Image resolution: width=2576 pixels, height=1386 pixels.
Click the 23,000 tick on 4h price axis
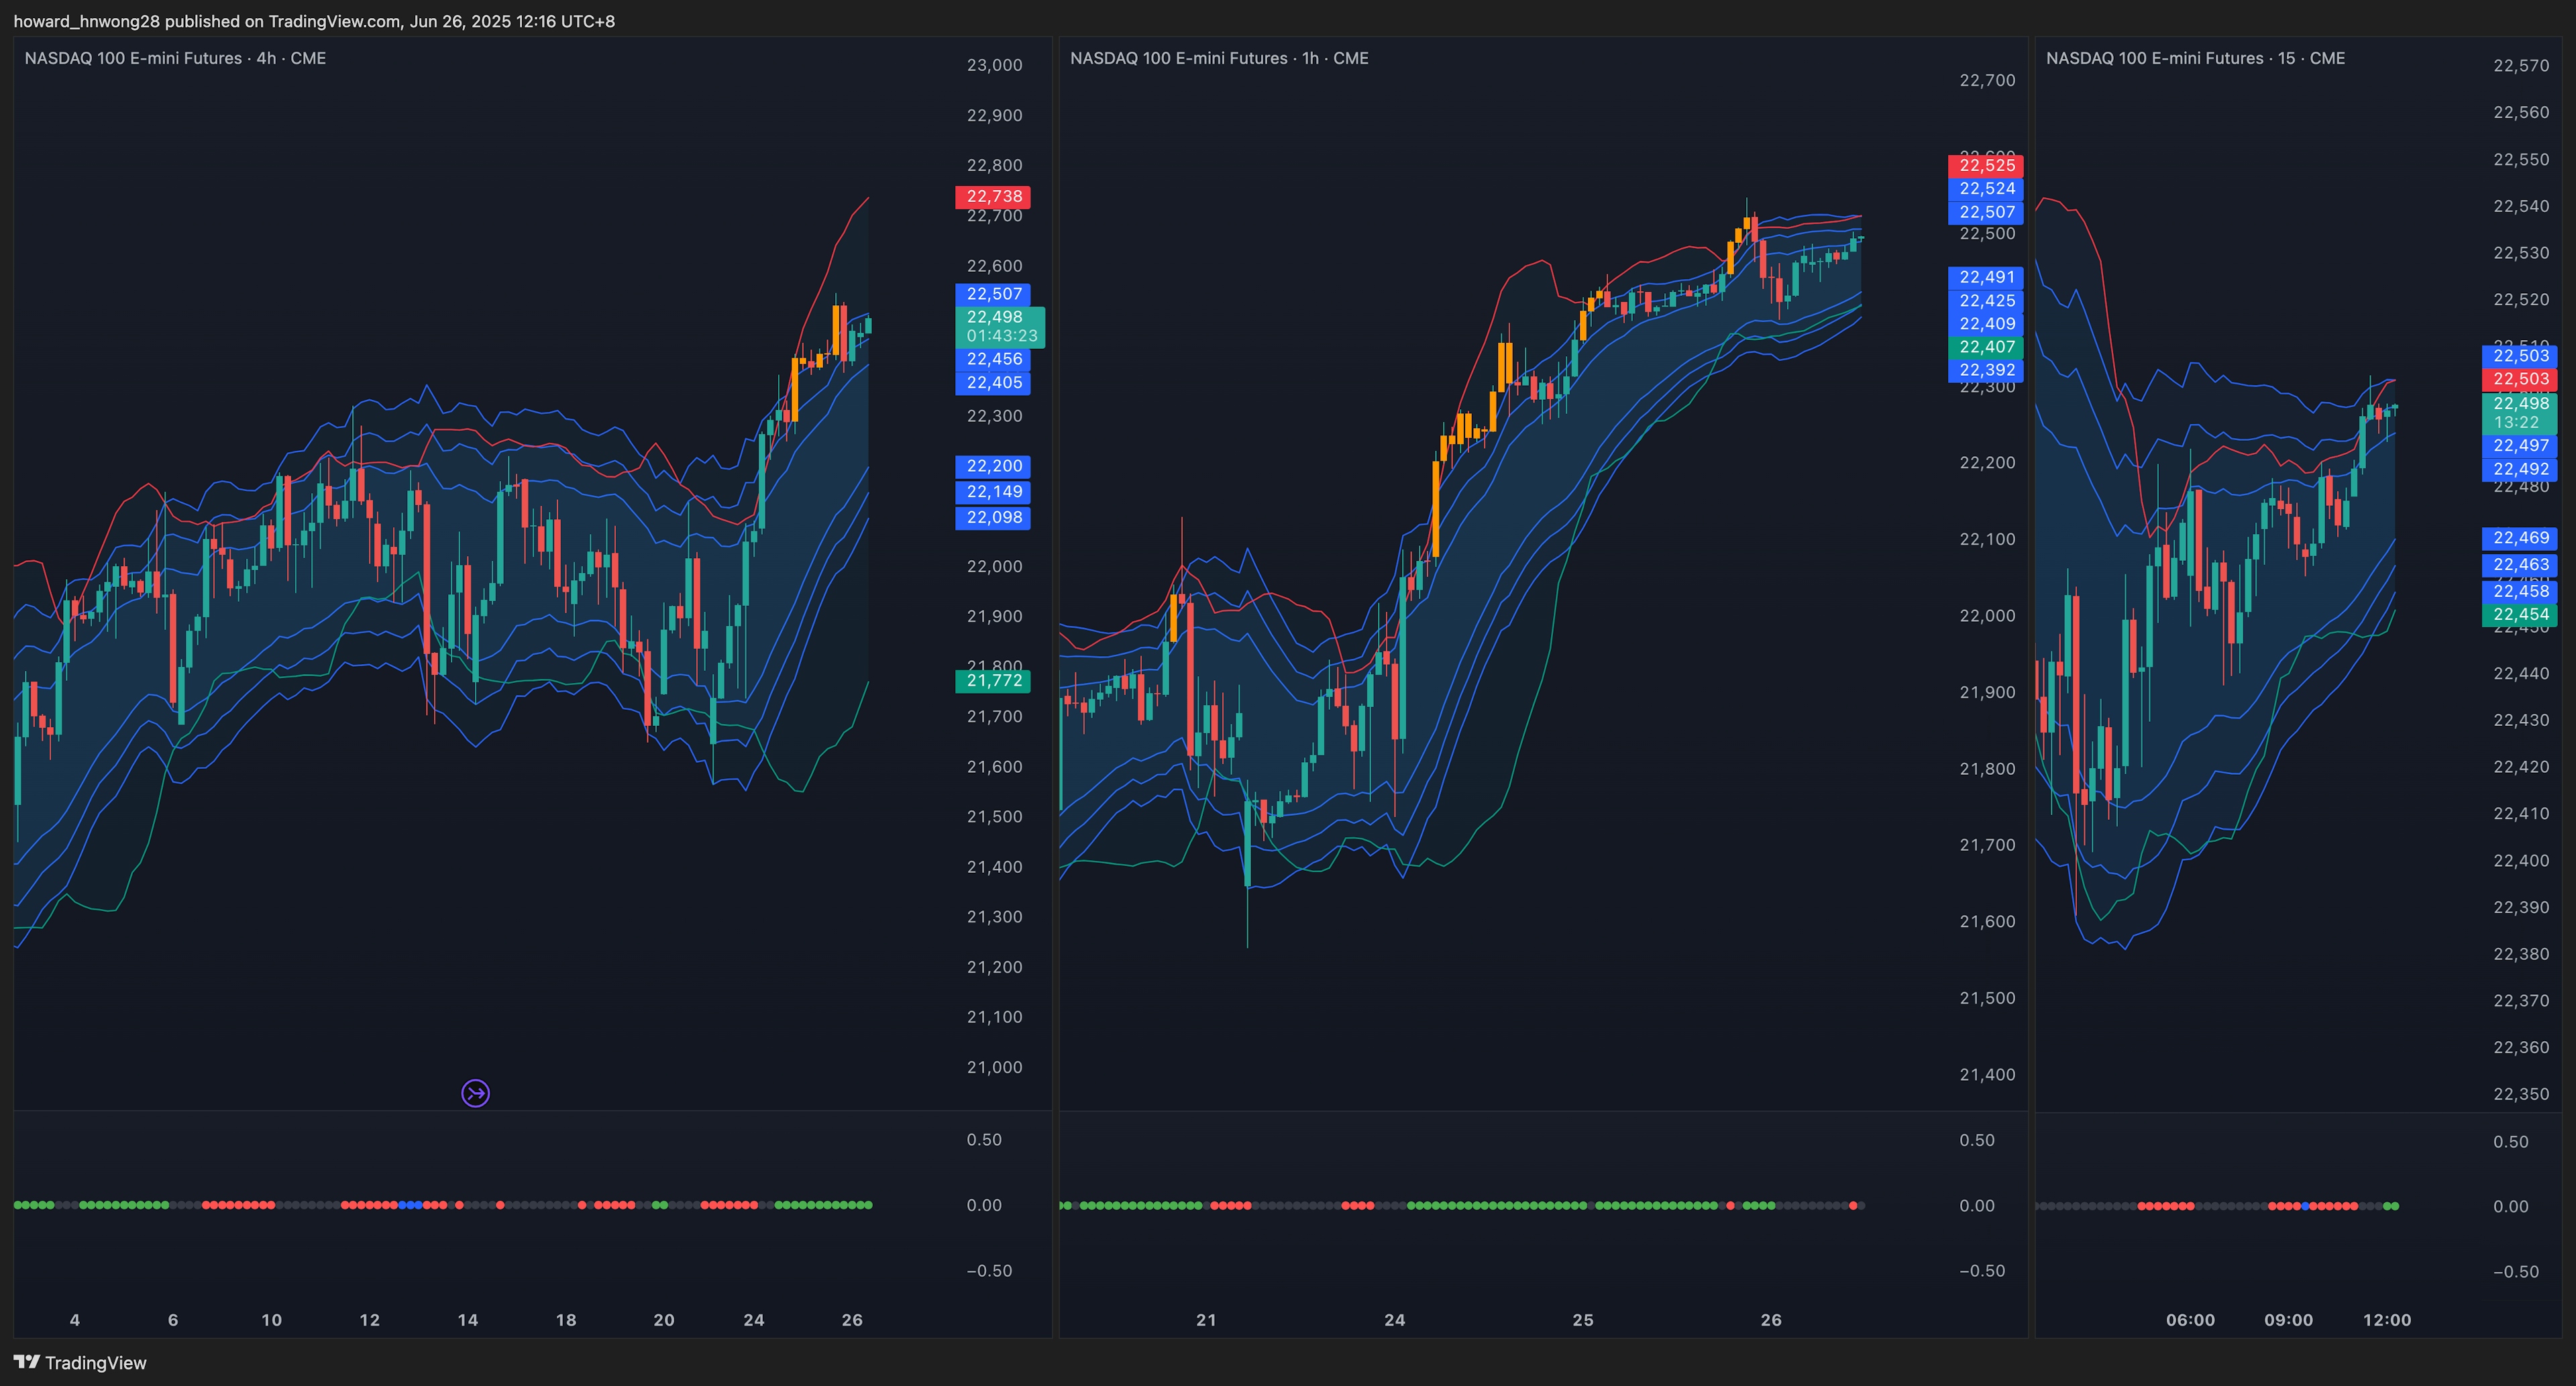click(x=994, y=65)
